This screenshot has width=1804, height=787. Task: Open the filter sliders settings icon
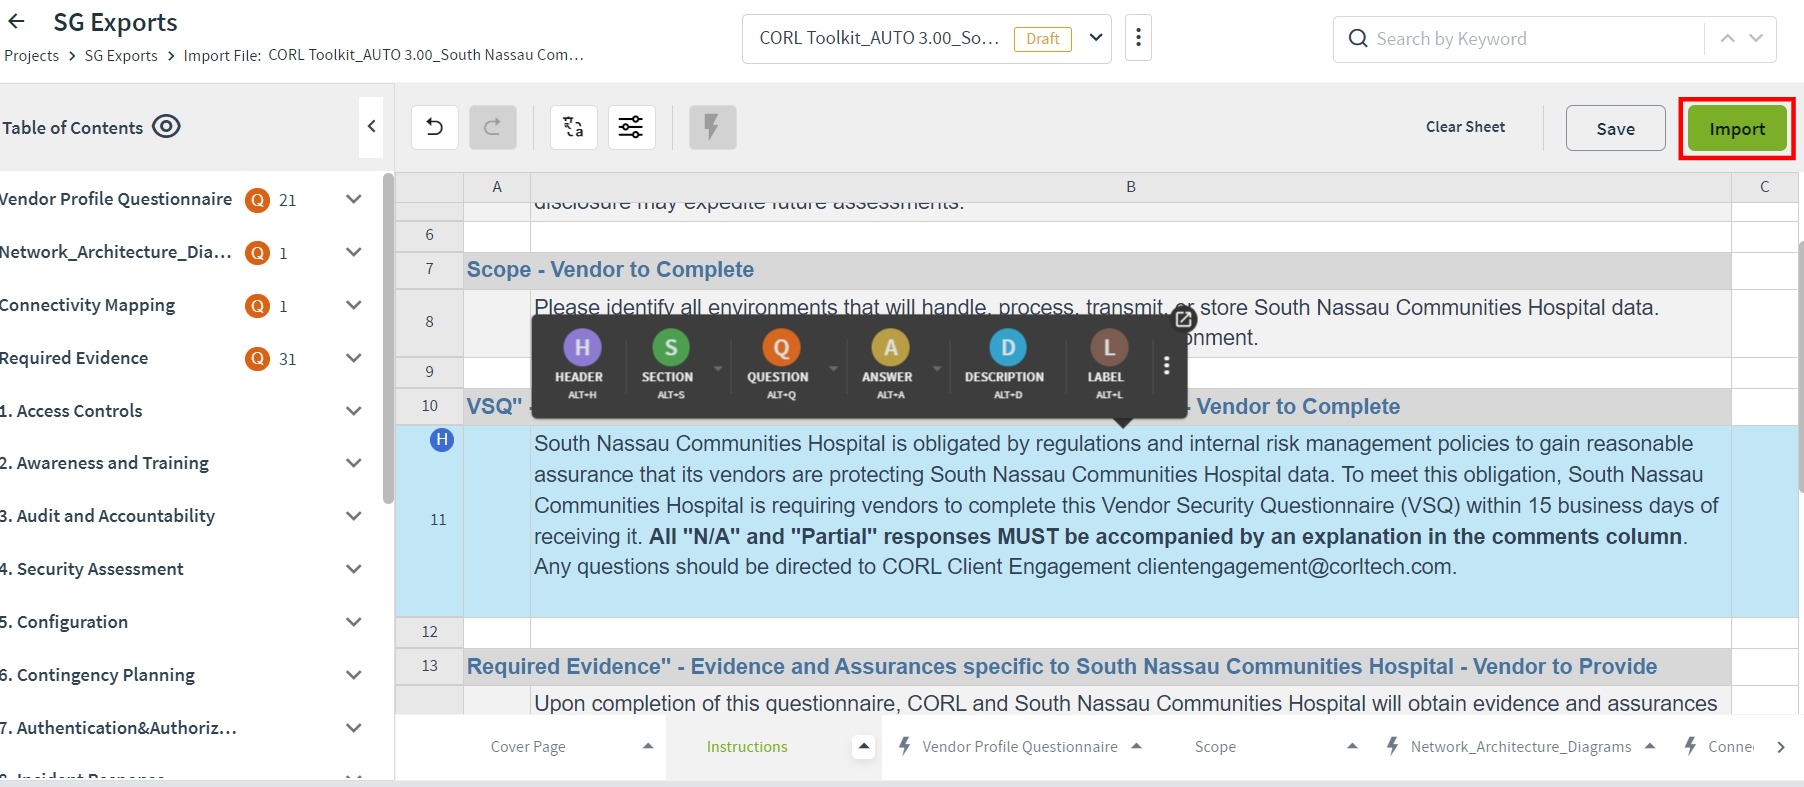pos(631,127)
